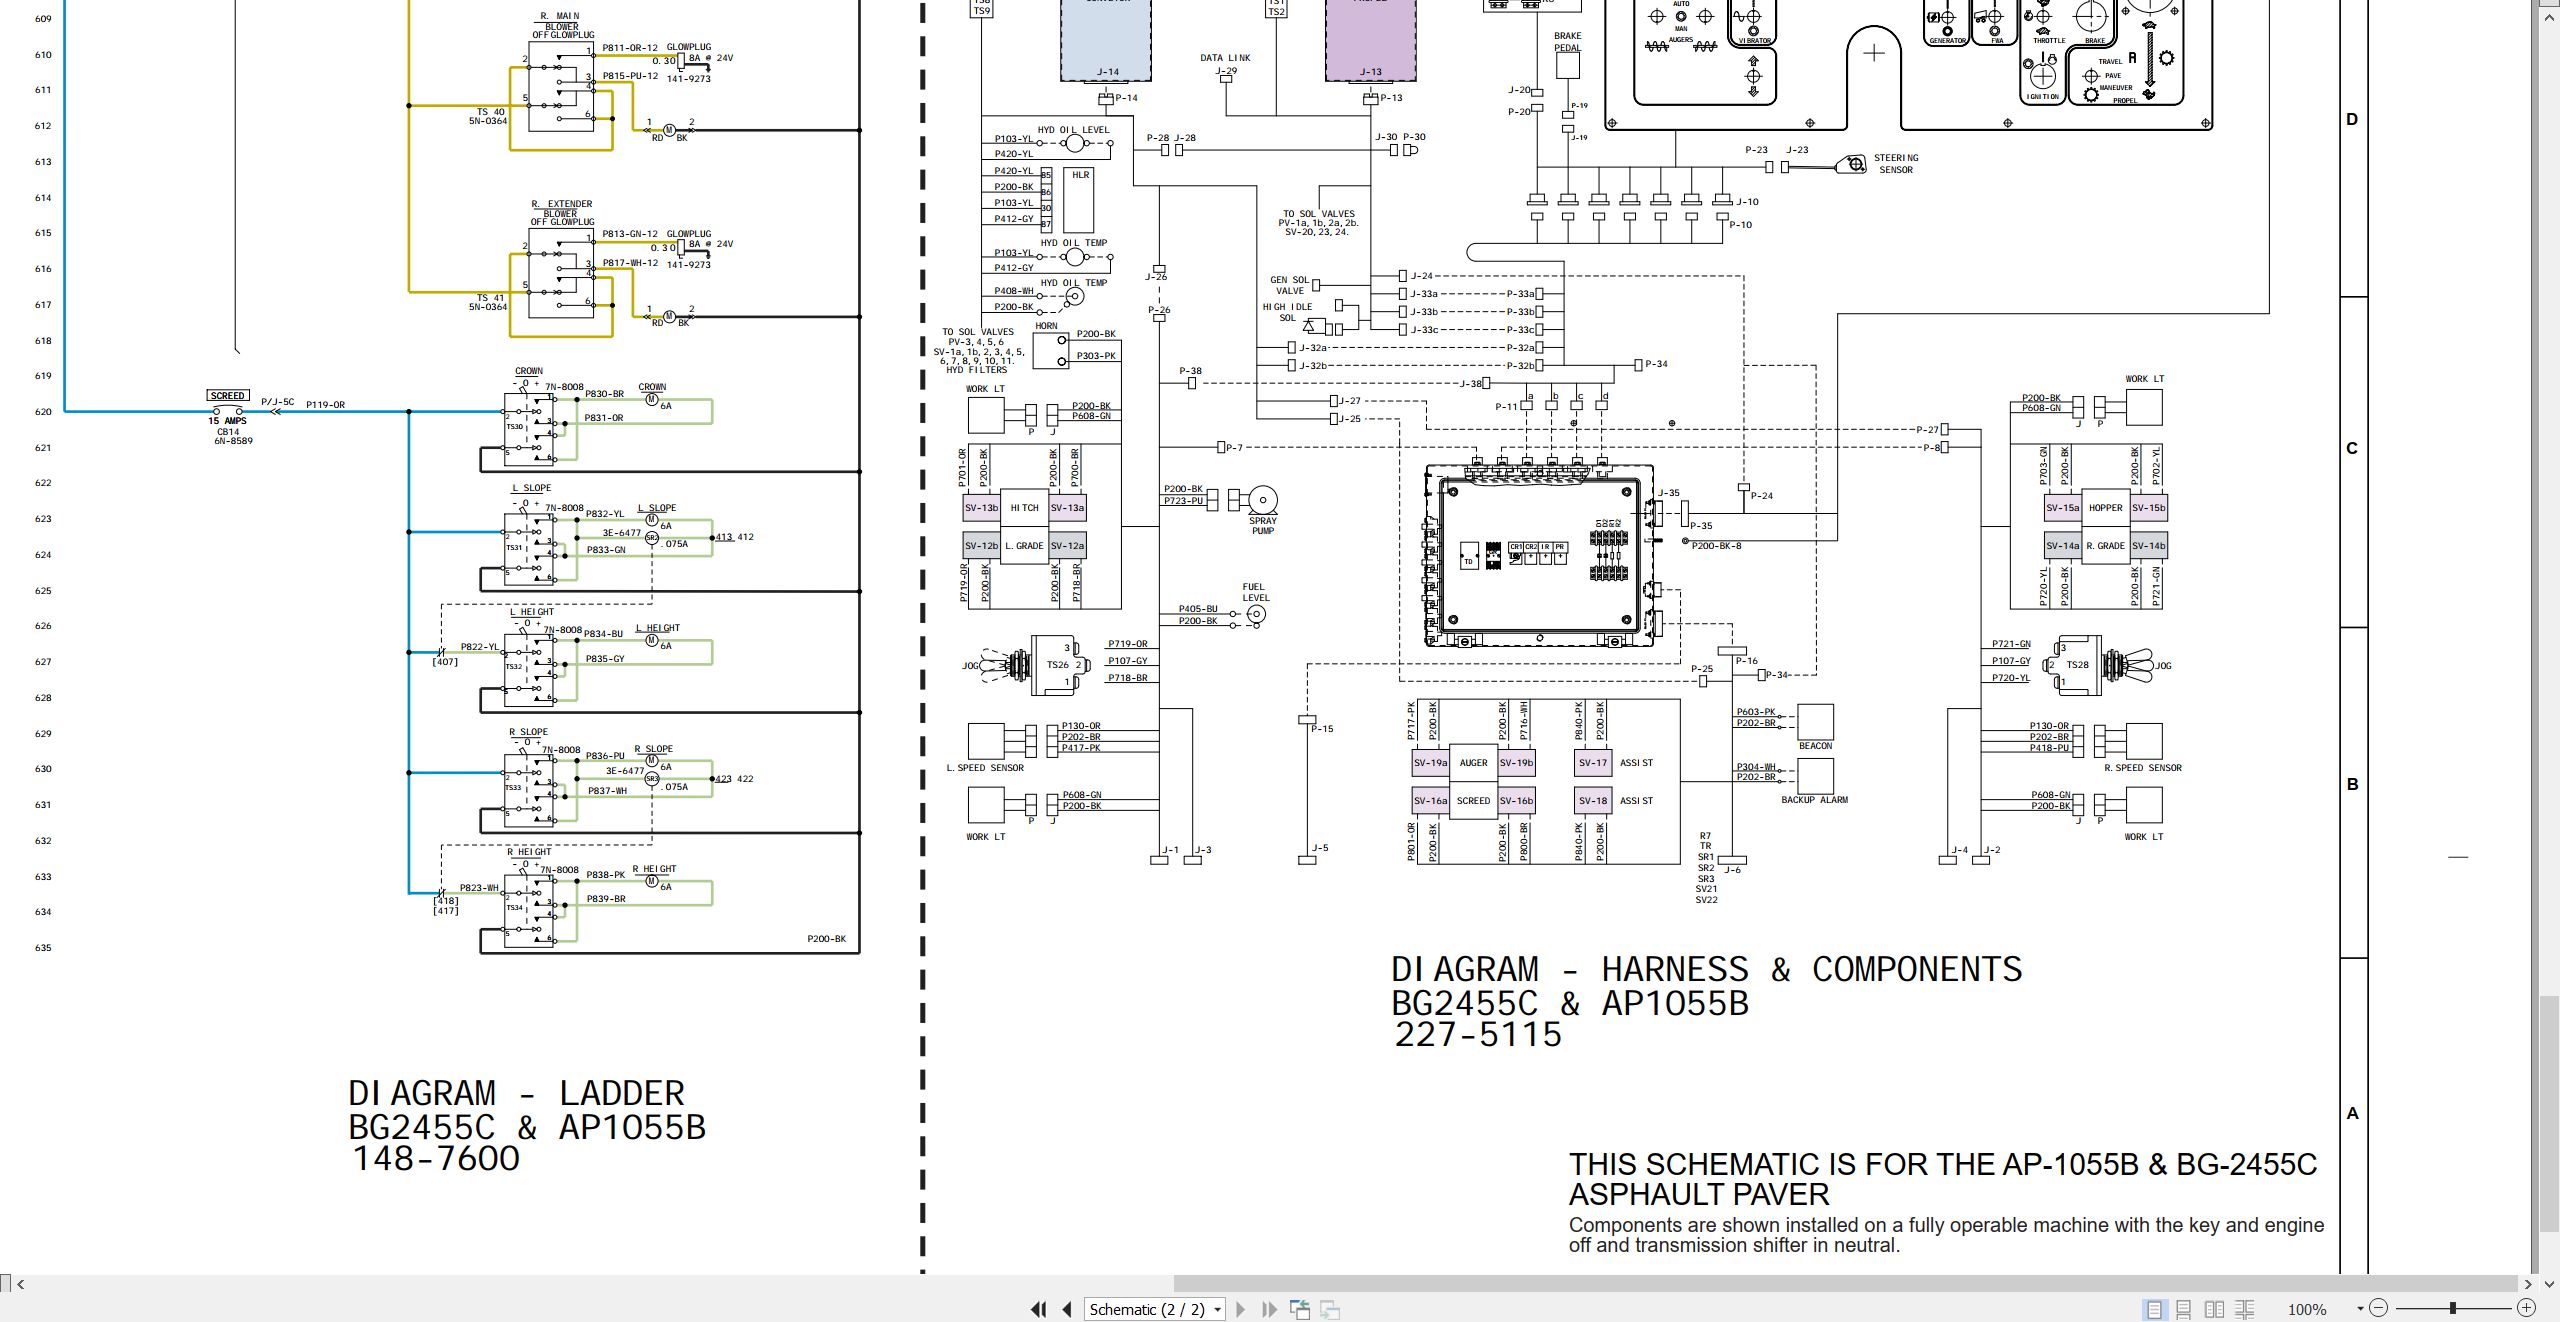Click the P200-BK-8 wire label
The image size is (2560, 1322).
pyautogui.click(x=1716, y=546)
